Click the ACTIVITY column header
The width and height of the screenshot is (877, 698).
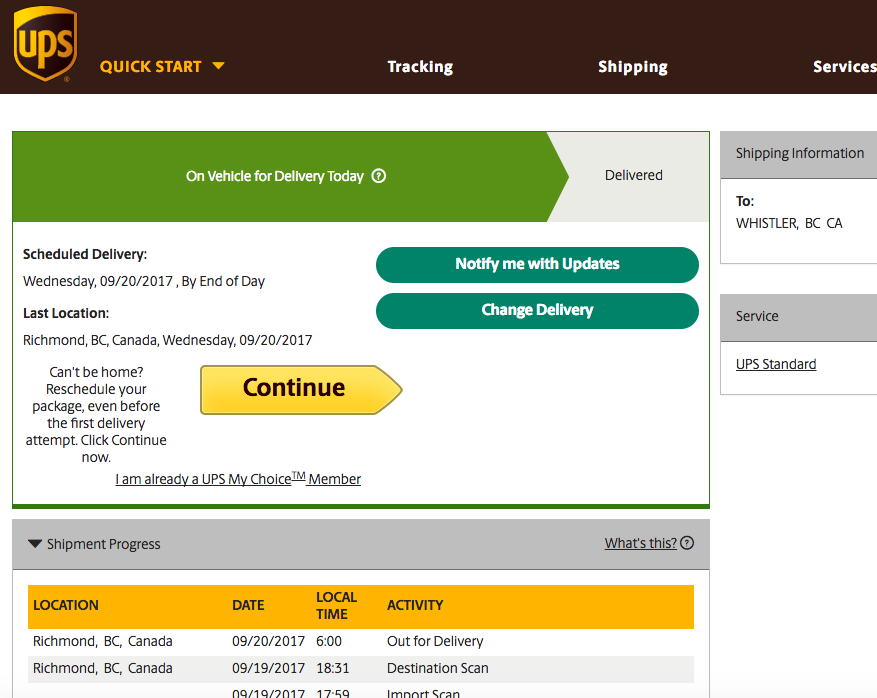click(x=415, y=605)
